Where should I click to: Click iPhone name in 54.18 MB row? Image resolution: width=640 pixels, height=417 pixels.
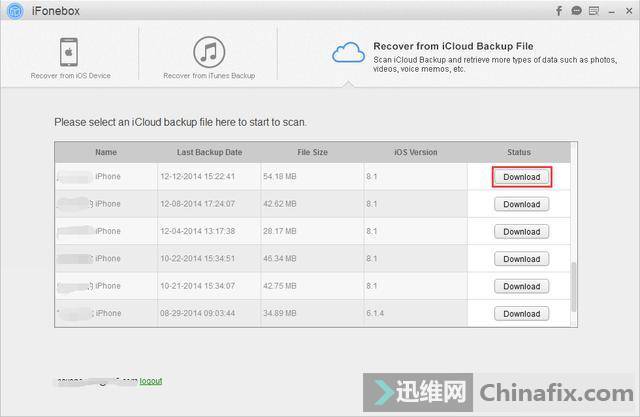[x=108, y=176]
